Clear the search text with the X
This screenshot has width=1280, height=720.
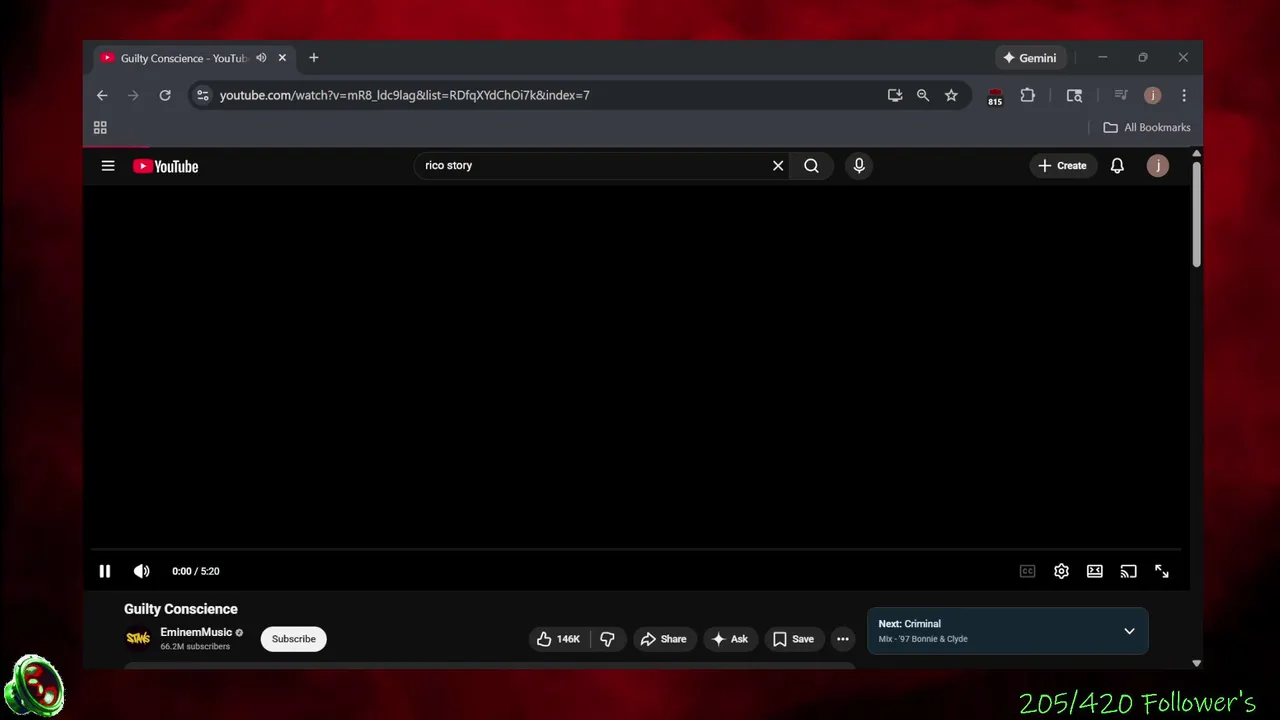tap(778, 166)
